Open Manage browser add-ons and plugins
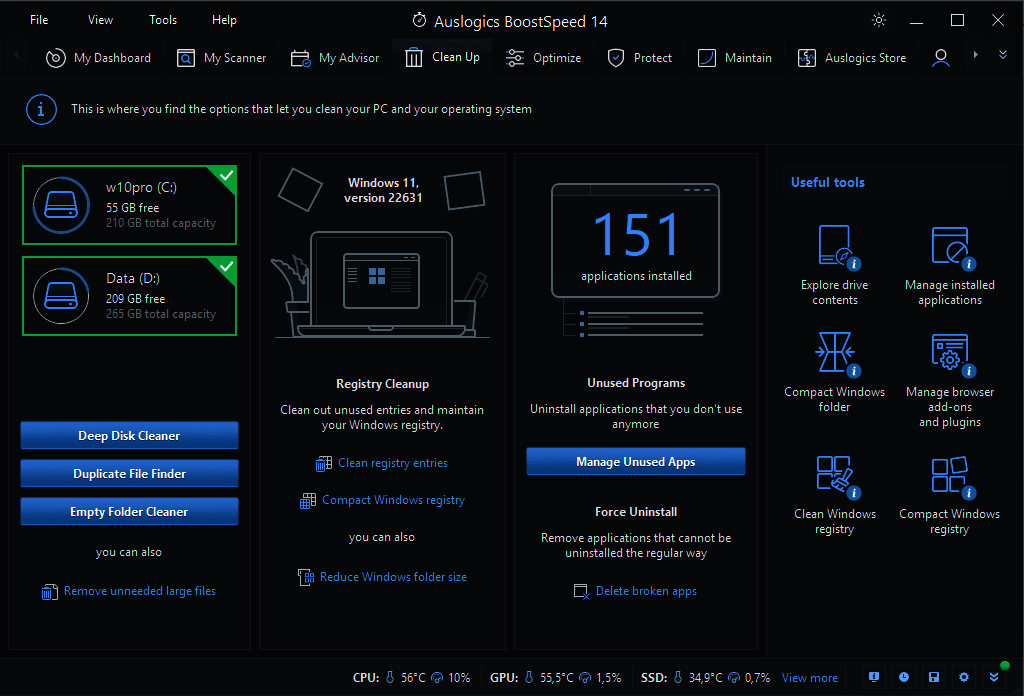 click(x=949, y=357)
